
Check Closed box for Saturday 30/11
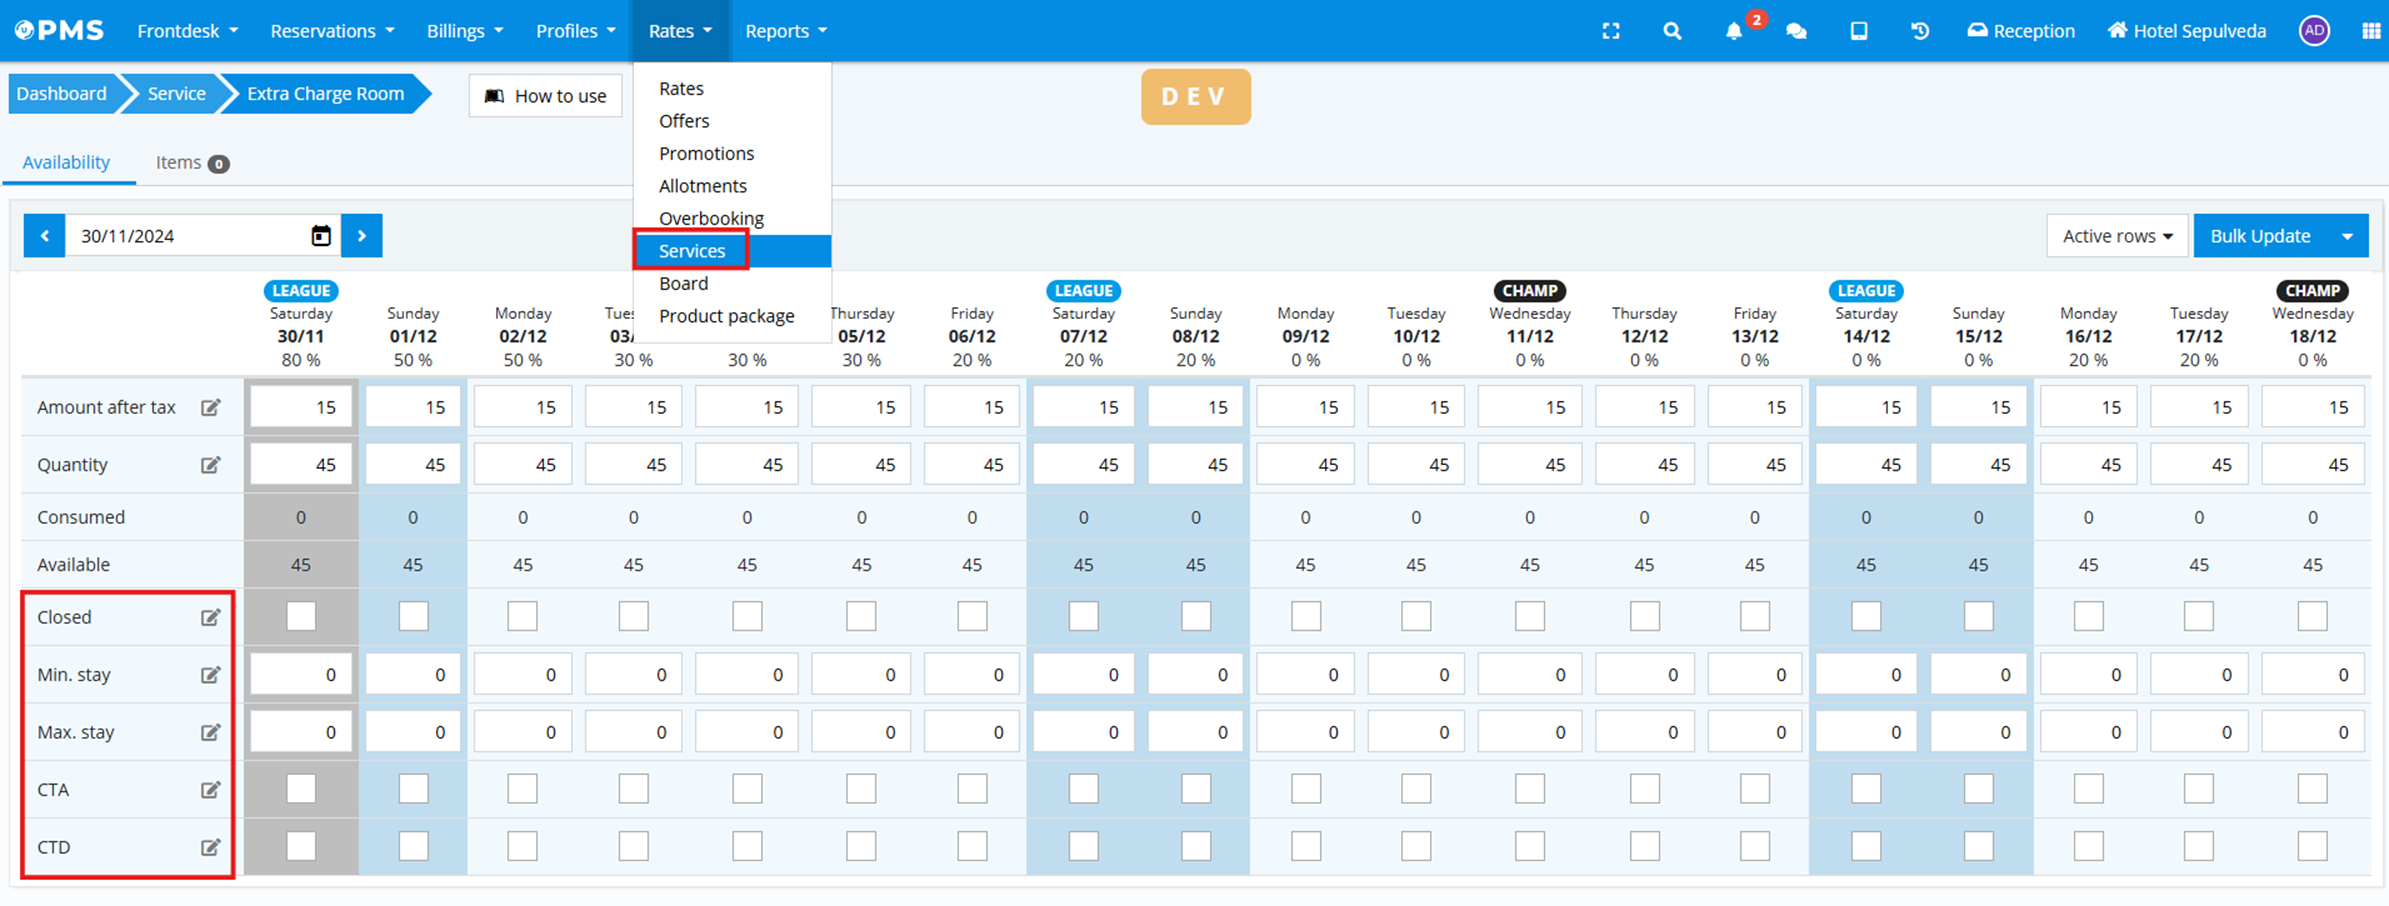point(301,616)
